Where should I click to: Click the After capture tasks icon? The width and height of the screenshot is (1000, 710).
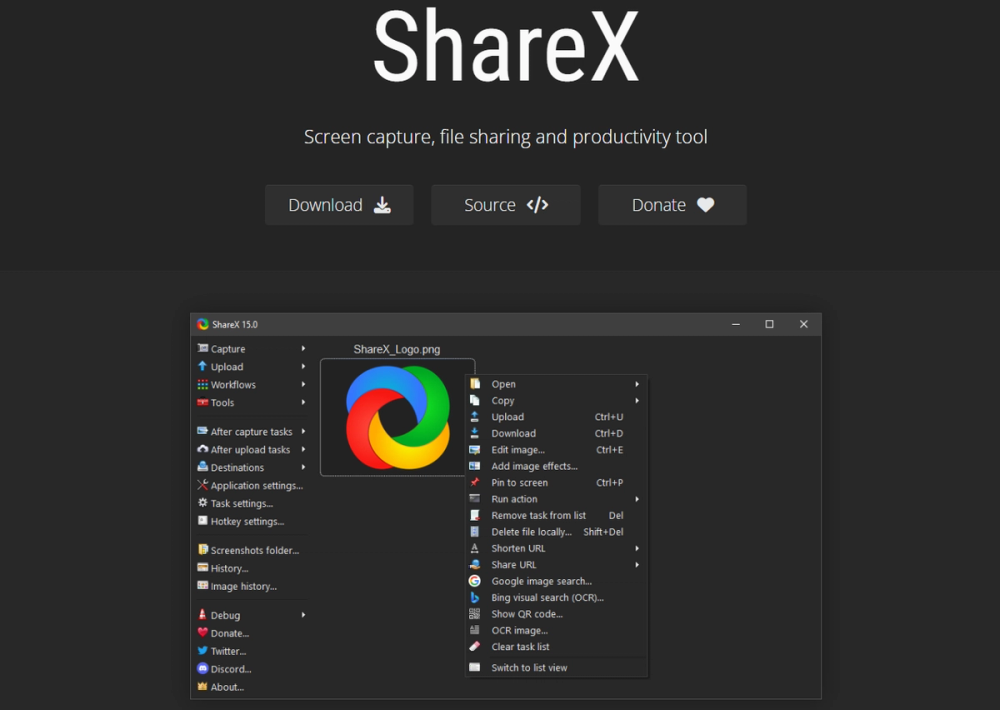point(203,431)
